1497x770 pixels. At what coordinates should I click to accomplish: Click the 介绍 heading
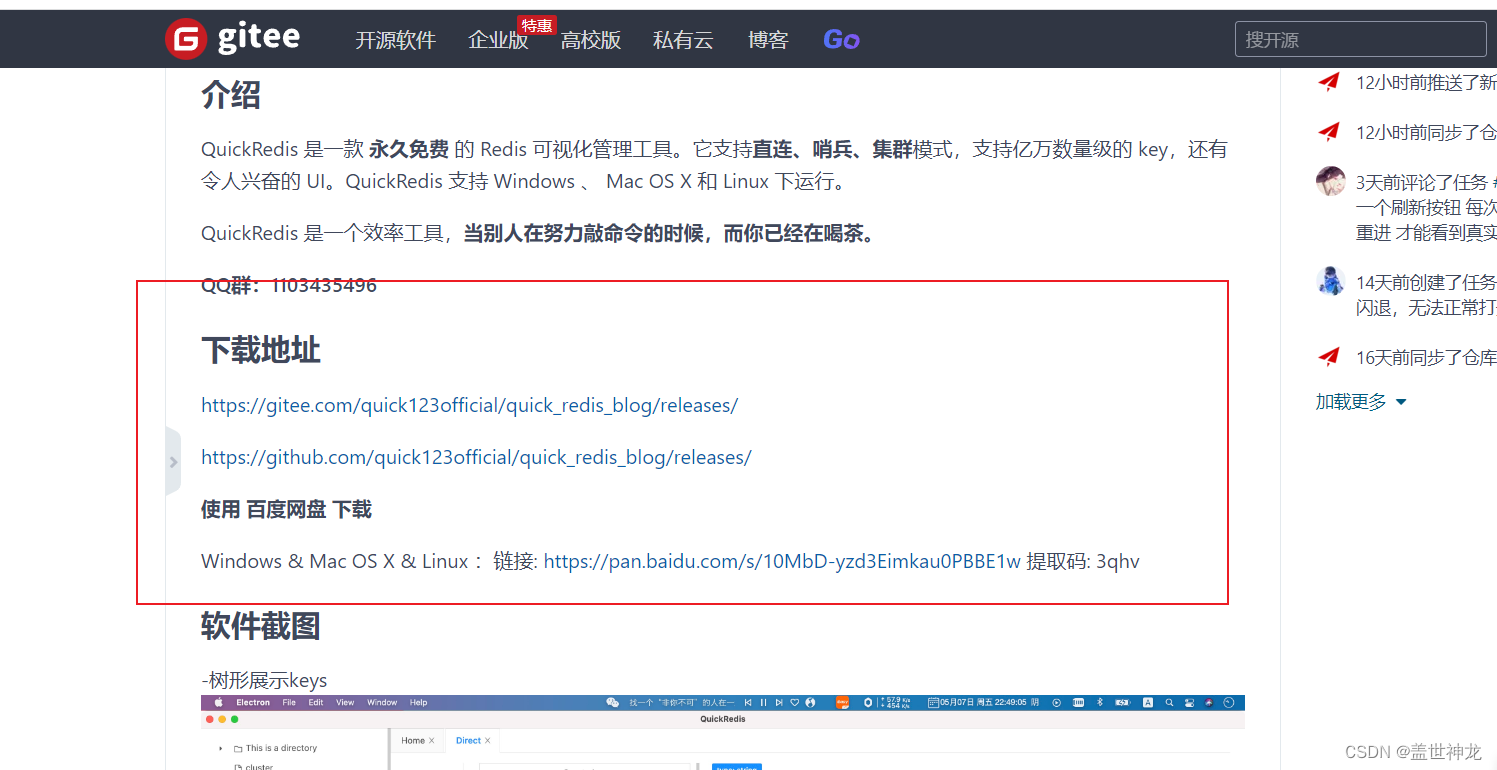tap(231, 95)
